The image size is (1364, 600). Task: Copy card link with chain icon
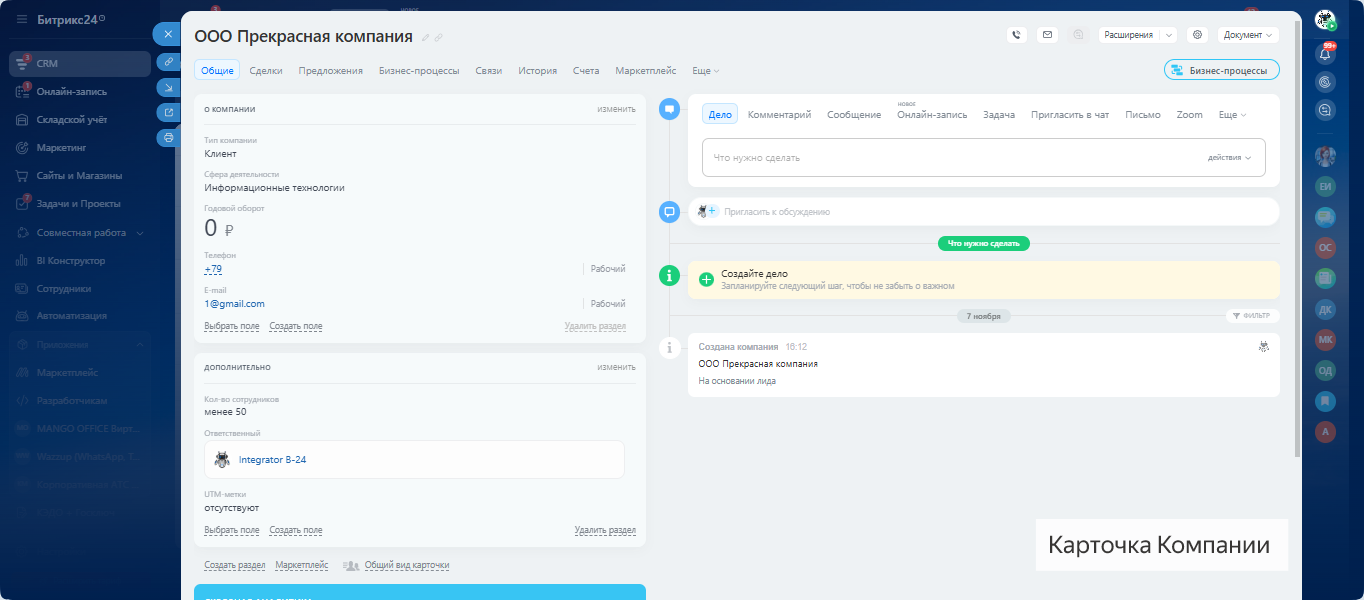pos(169,62)
